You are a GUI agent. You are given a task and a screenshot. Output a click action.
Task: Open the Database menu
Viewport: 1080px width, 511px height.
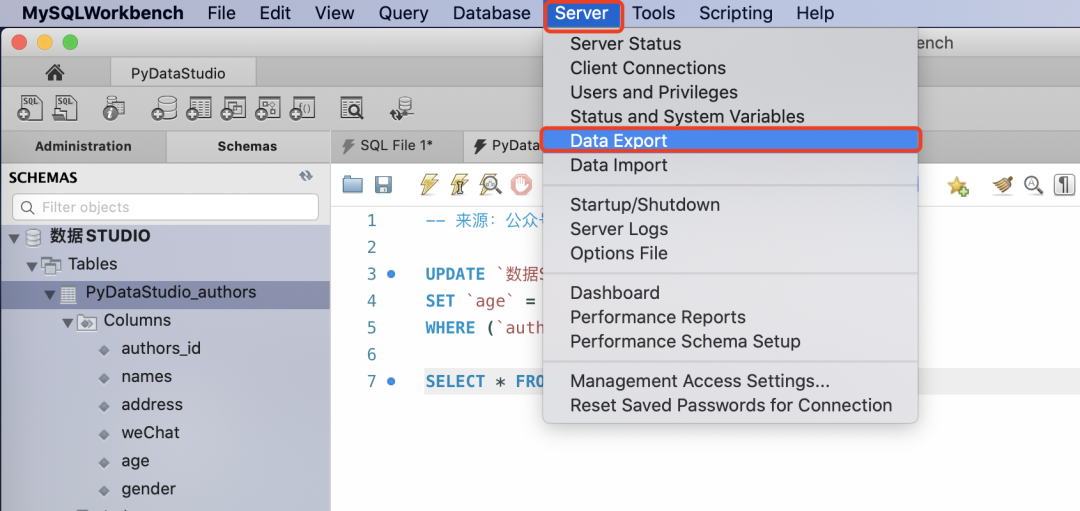click(492, 13)
